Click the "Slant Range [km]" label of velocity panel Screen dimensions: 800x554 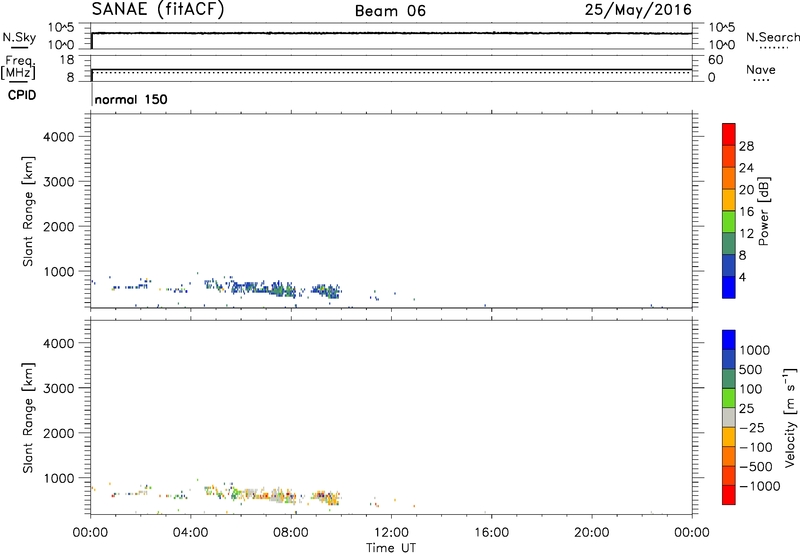pyautogui.click(x=28, y=418)
